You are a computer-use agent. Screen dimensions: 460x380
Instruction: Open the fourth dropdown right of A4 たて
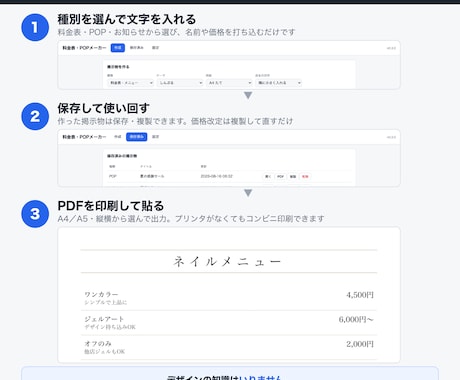coord(279,83)
